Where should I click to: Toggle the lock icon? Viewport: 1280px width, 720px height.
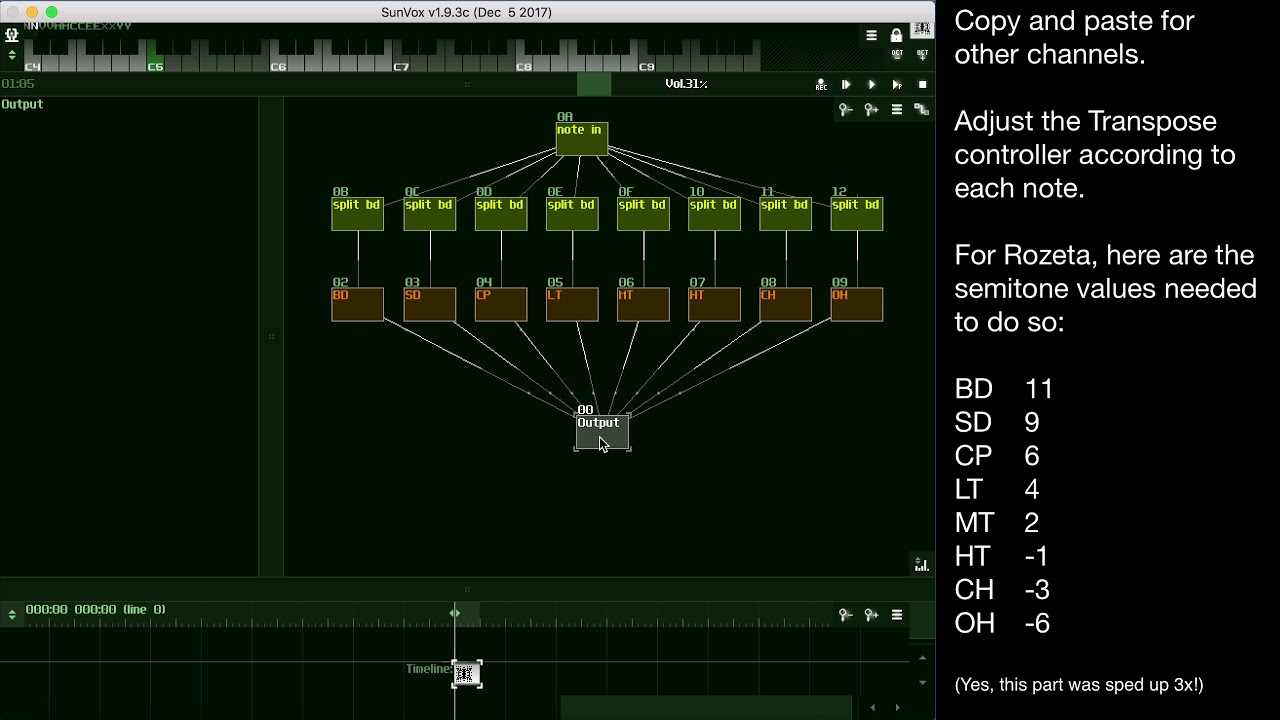coord(896,35)
